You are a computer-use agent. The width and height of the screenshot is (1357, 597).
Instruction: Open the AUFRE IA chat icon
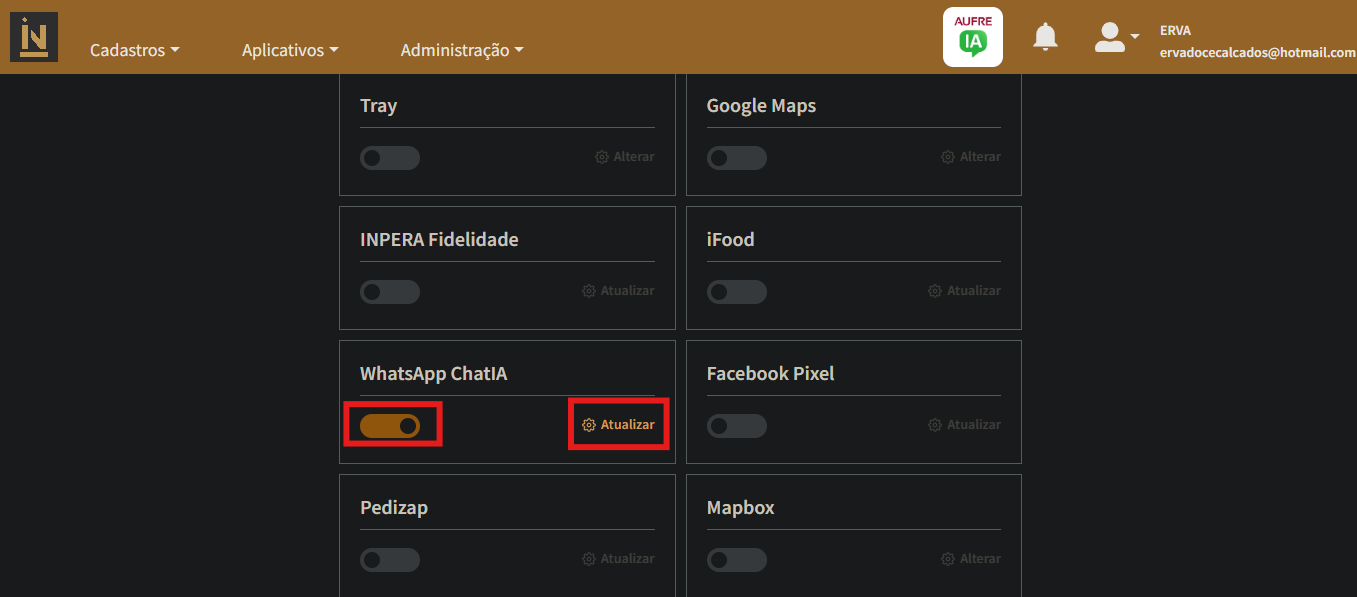pos(972,38)
